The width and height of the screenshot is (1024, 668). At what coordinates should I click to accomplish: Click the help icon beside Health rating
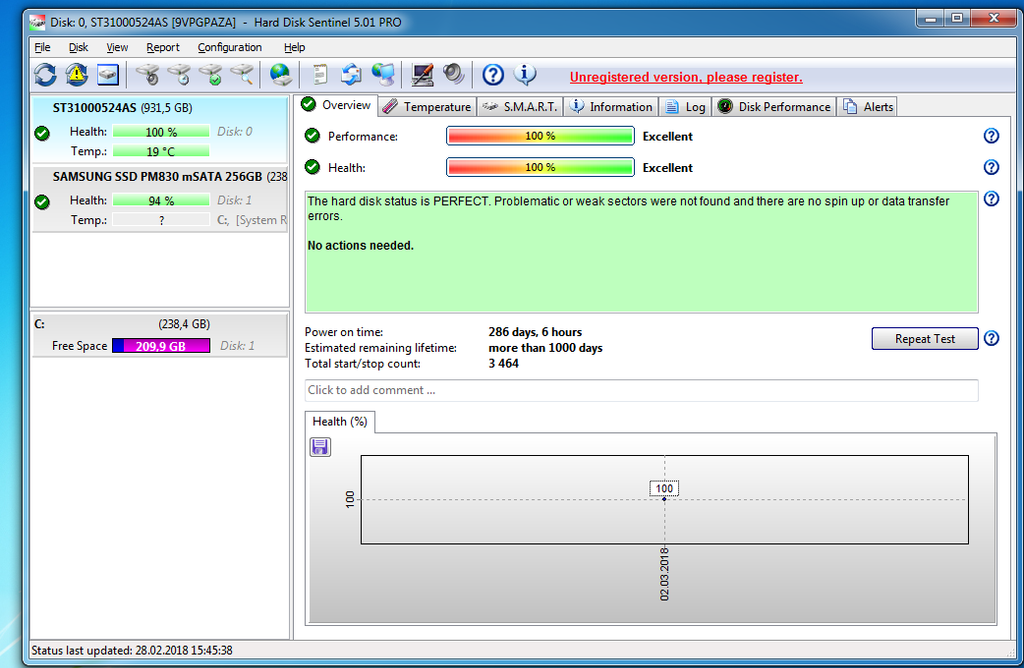(991, 167)
